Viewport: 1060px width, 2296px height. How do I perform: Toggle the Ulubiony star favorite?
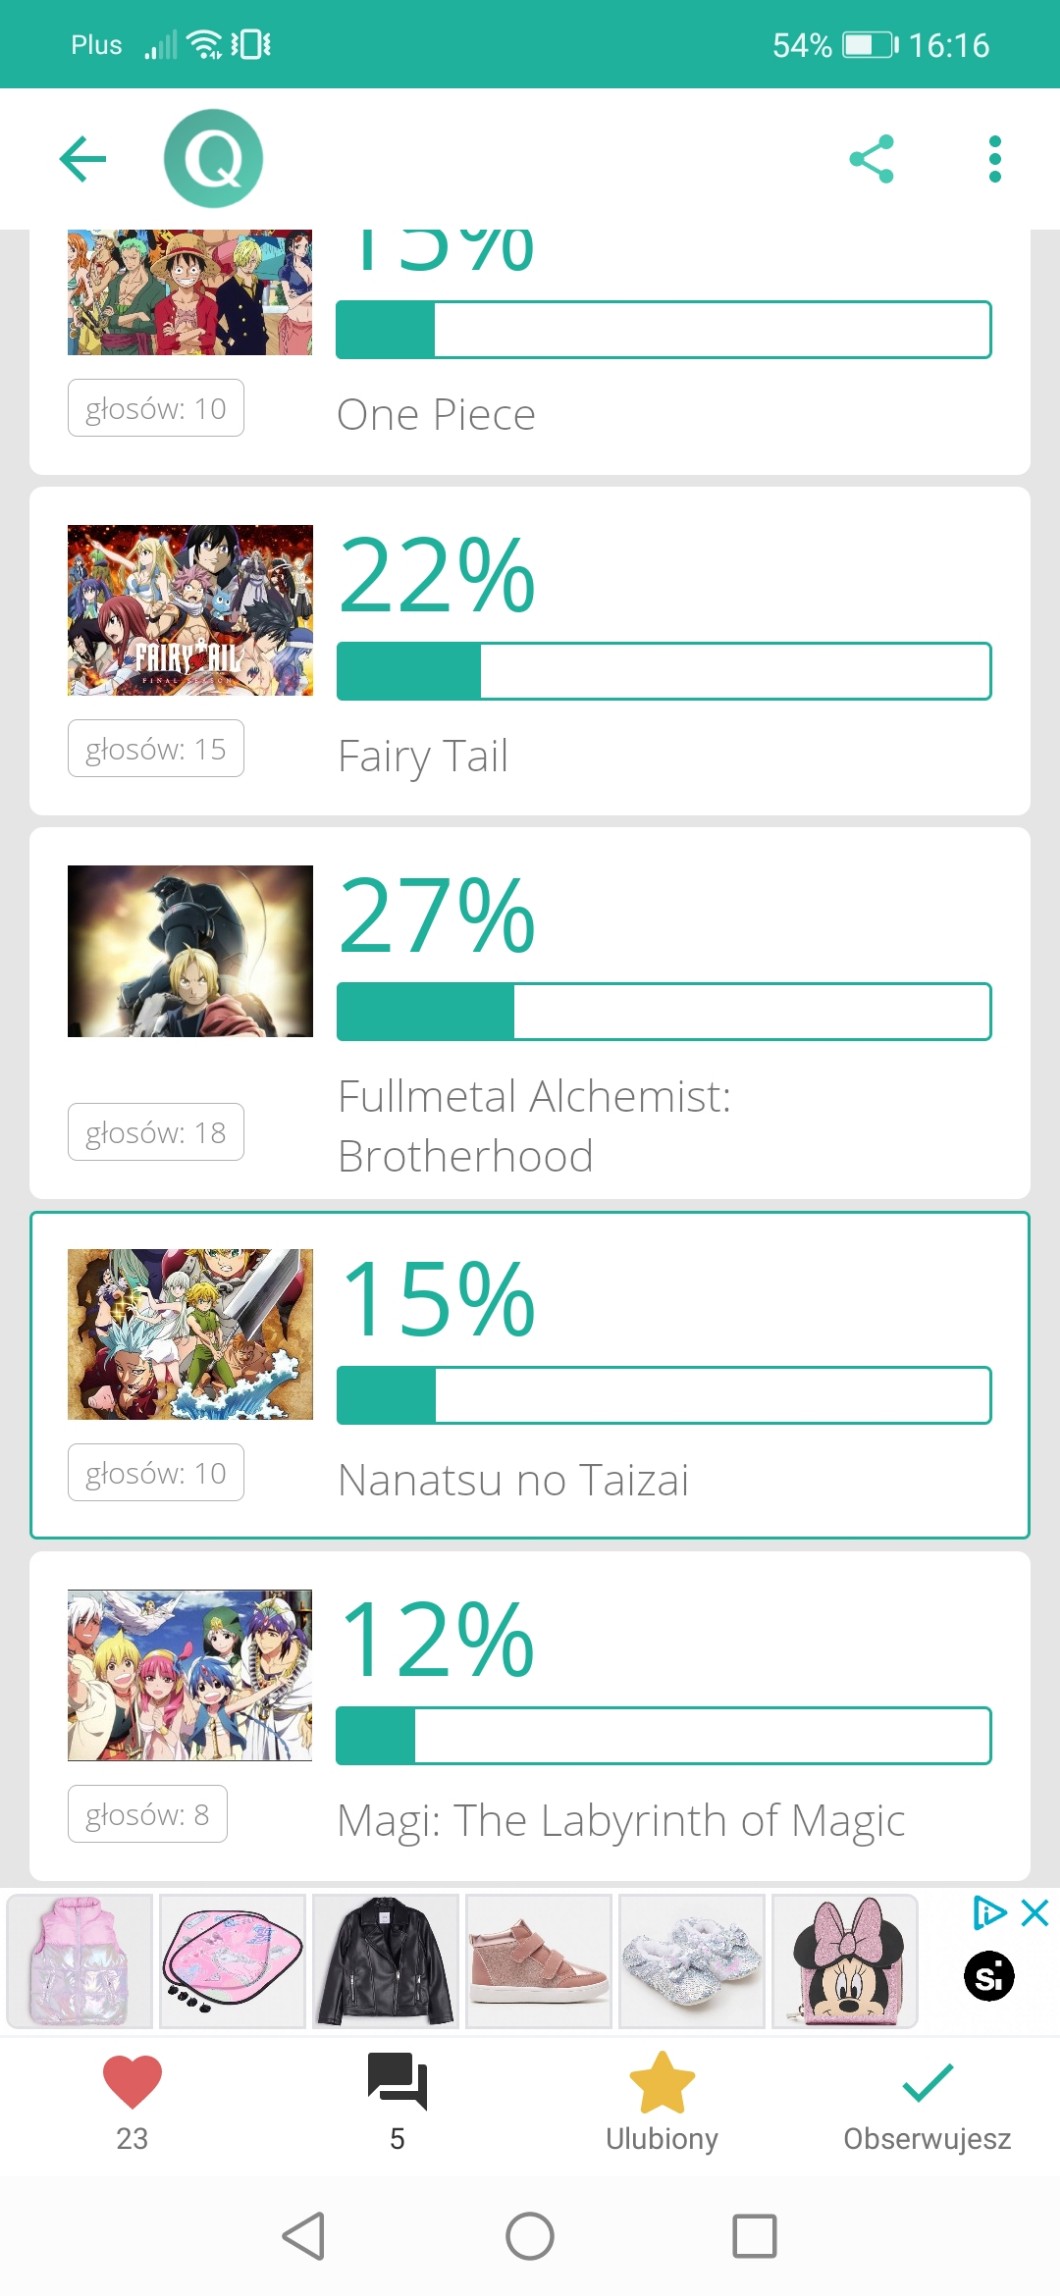662,2084
